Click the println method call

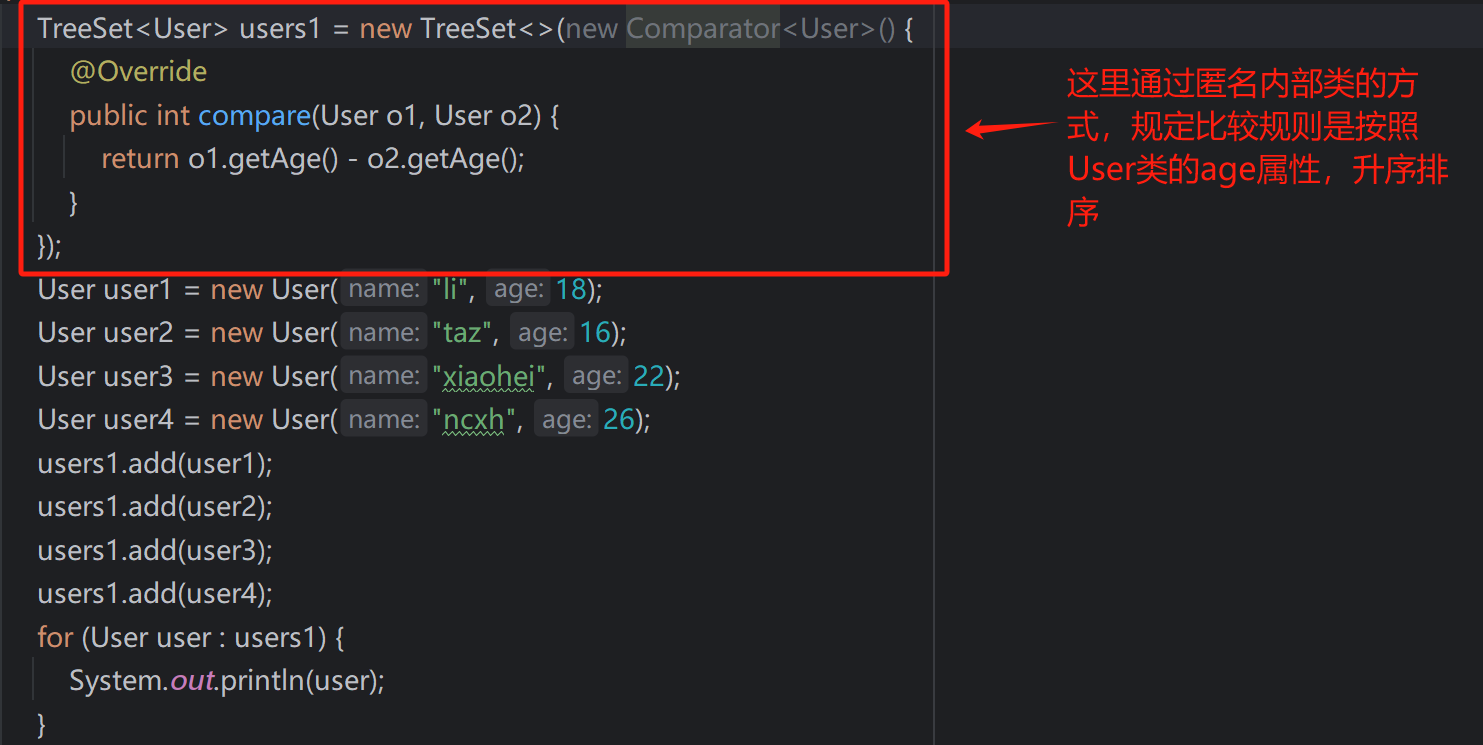(262, 681)
